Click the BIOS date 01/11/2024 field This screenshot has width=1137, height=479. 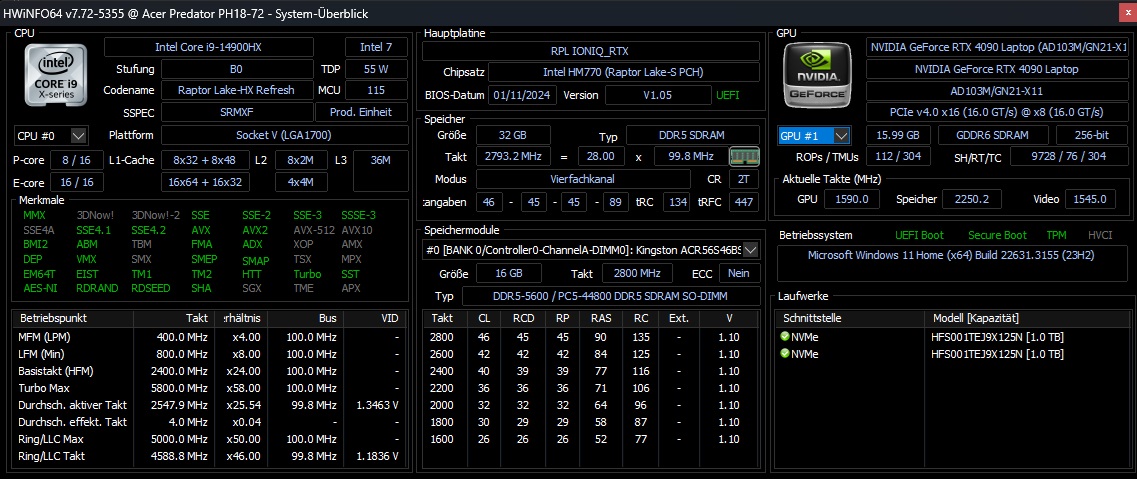tap(523, 95)
